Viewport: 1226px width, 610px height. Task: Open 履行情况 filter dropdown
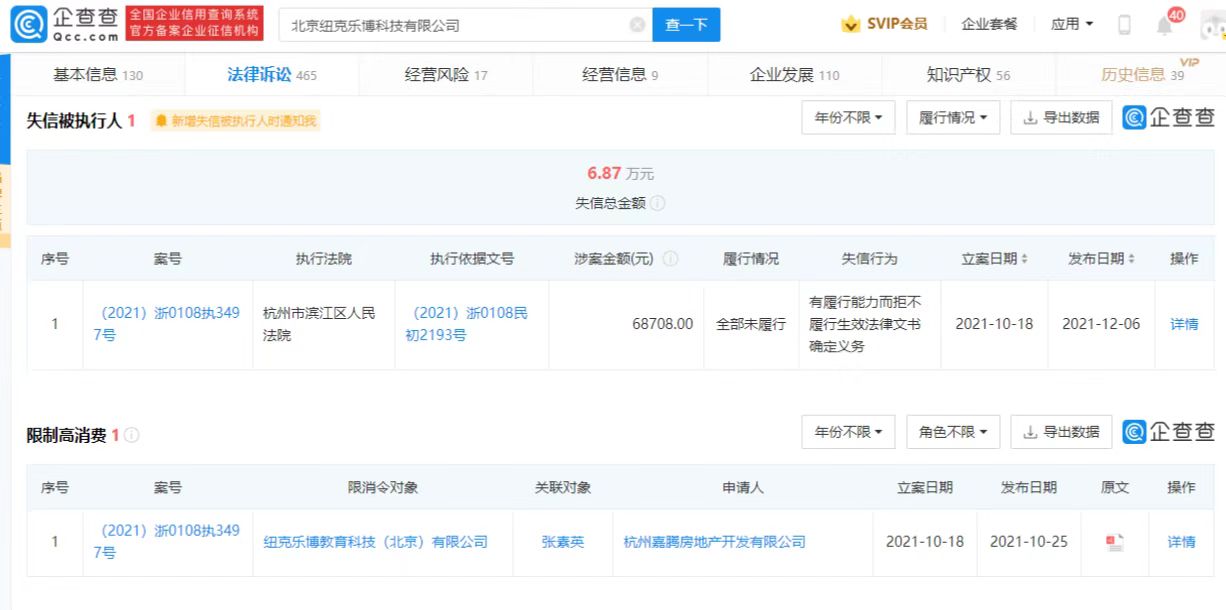click(952, 118)
